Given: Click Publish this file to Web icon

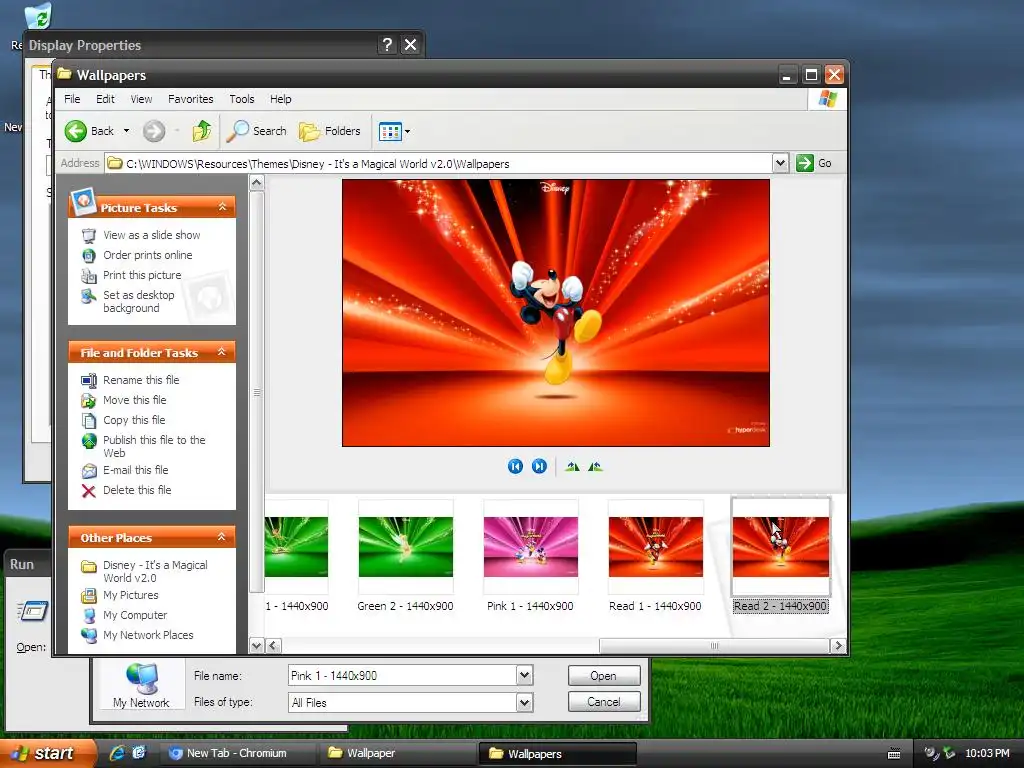Looking at the screenshot, I should tap(89, 441).
